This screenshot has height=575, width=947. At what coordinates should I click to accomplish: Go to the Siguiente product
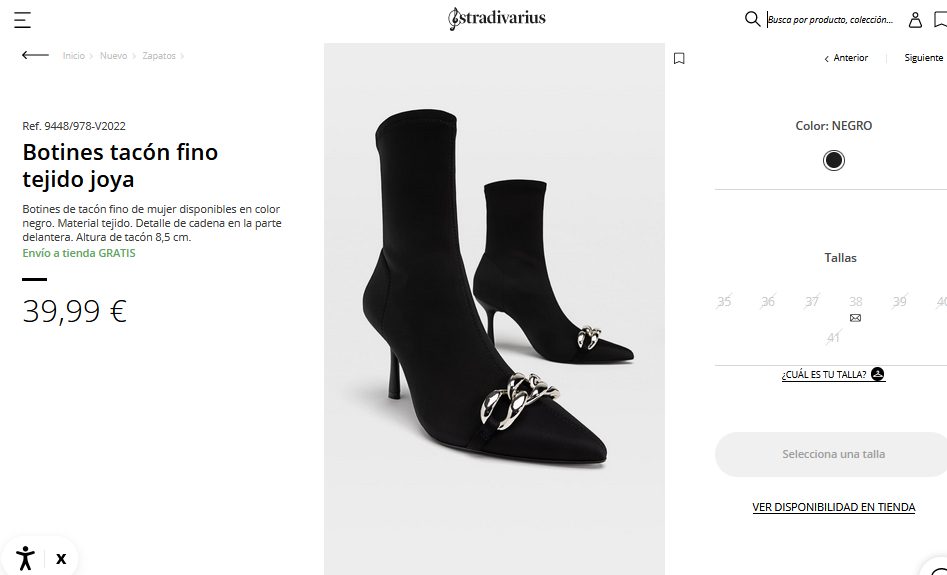pyautogui.click(x=923, y=58)
